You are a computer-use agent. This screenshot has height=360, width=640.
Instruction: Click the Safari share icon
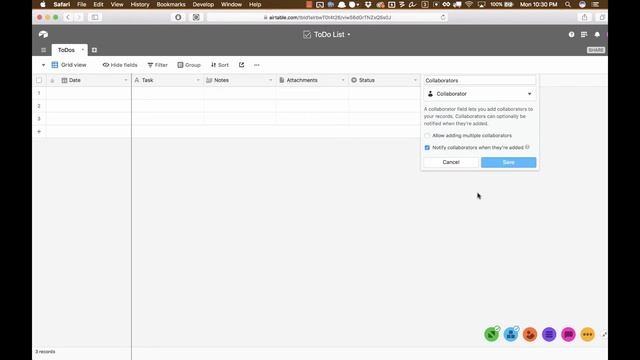coord(584,17)
